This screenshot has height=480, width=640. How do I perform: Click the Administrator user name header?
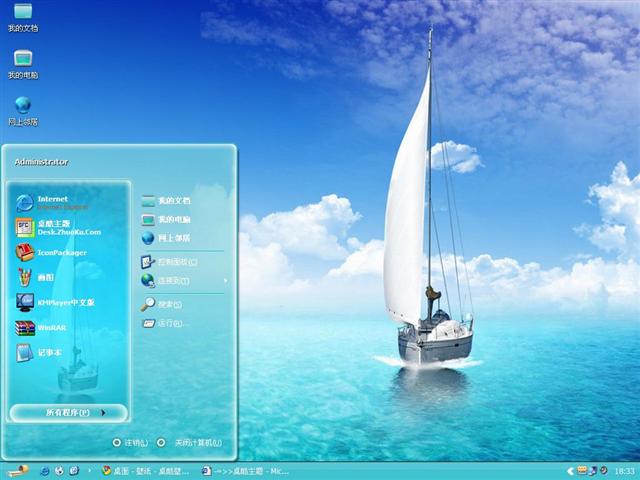[41, 162]
